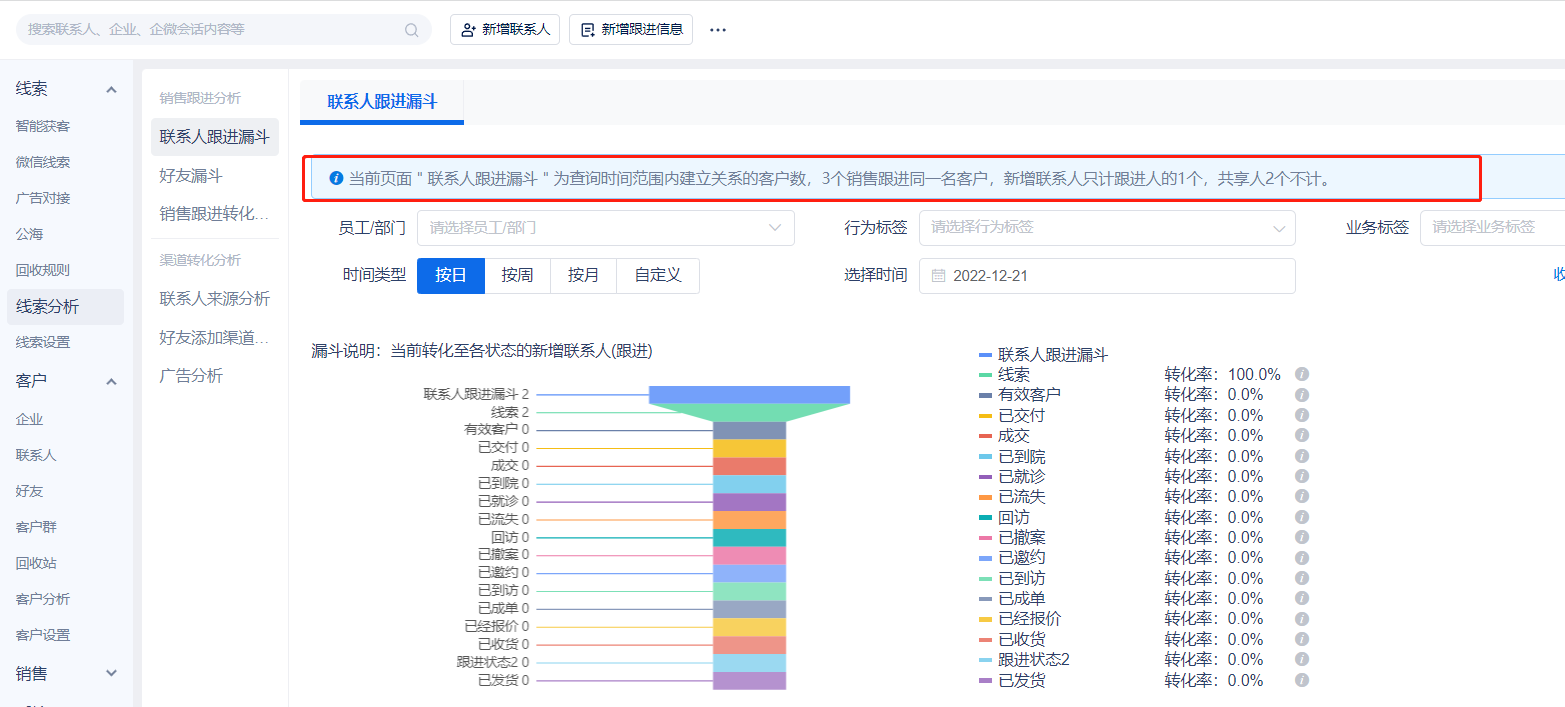Open the 员工/部门 dropdown
Viewport: 1565px width, 707px height.
(606, 228)
